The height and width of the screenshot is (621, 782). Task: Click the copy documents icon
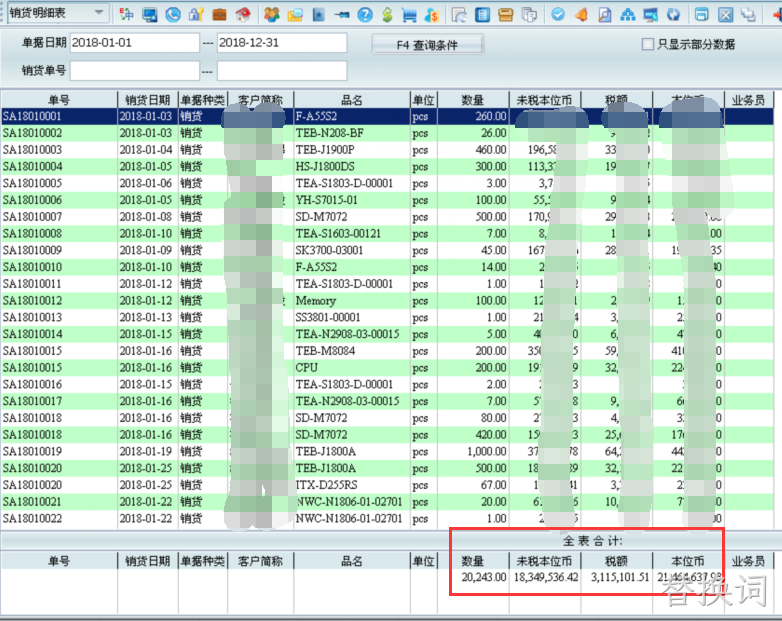coord(529,15)
